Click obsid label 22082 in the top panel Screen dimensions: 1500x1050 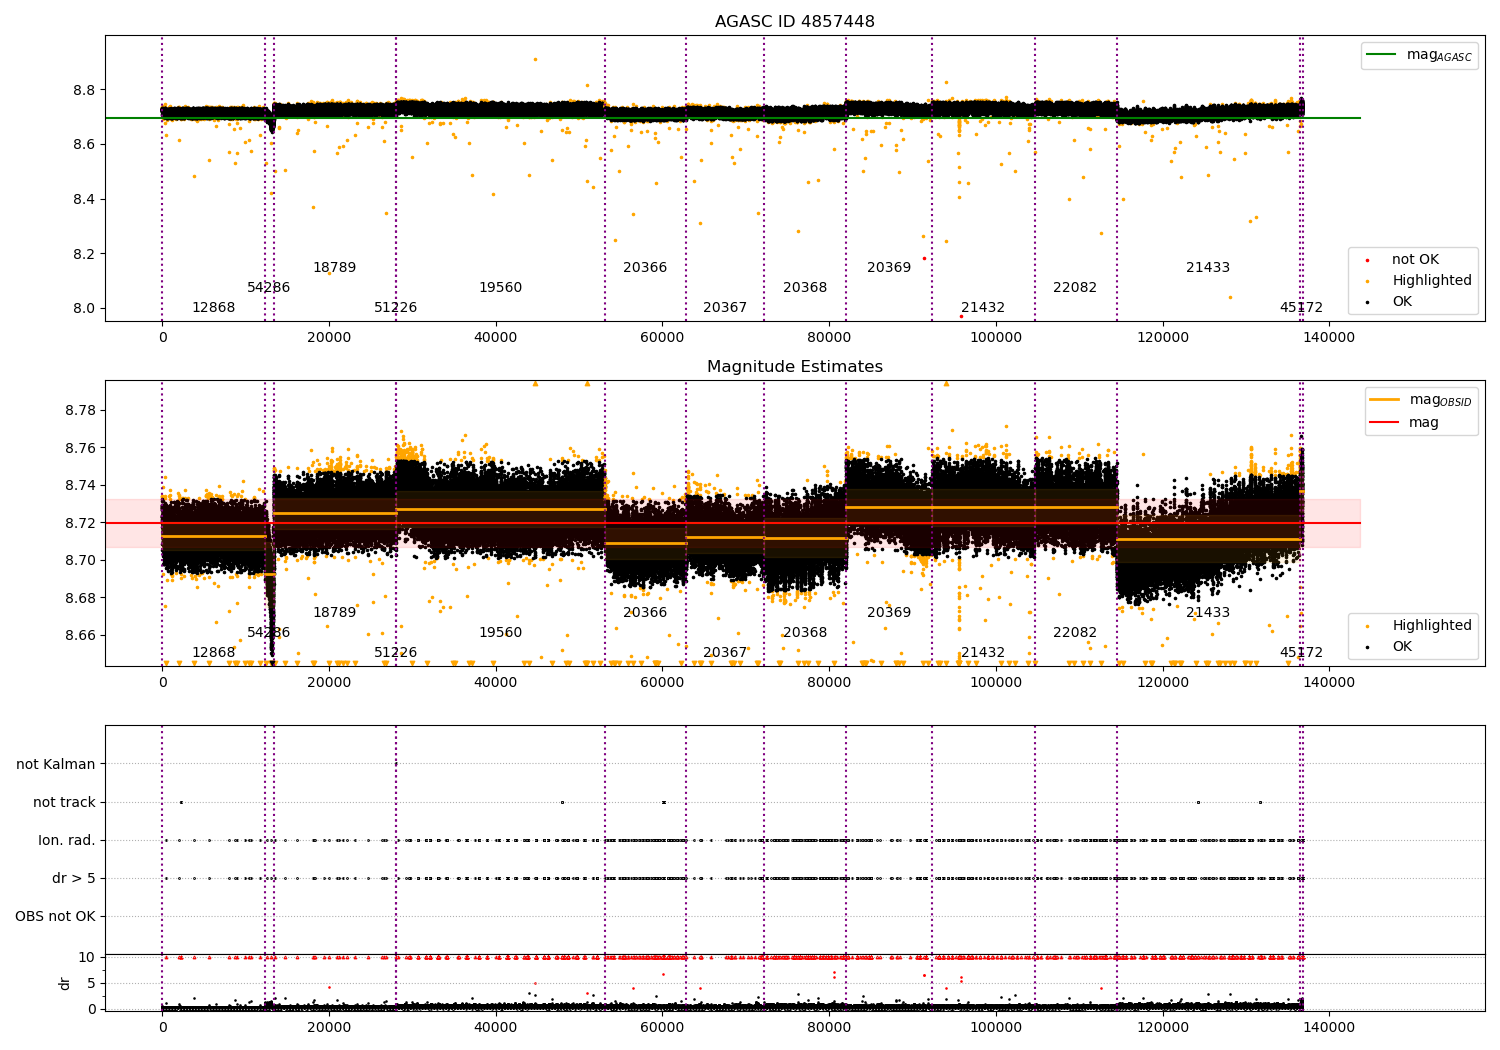click(x=1075, y=288)
